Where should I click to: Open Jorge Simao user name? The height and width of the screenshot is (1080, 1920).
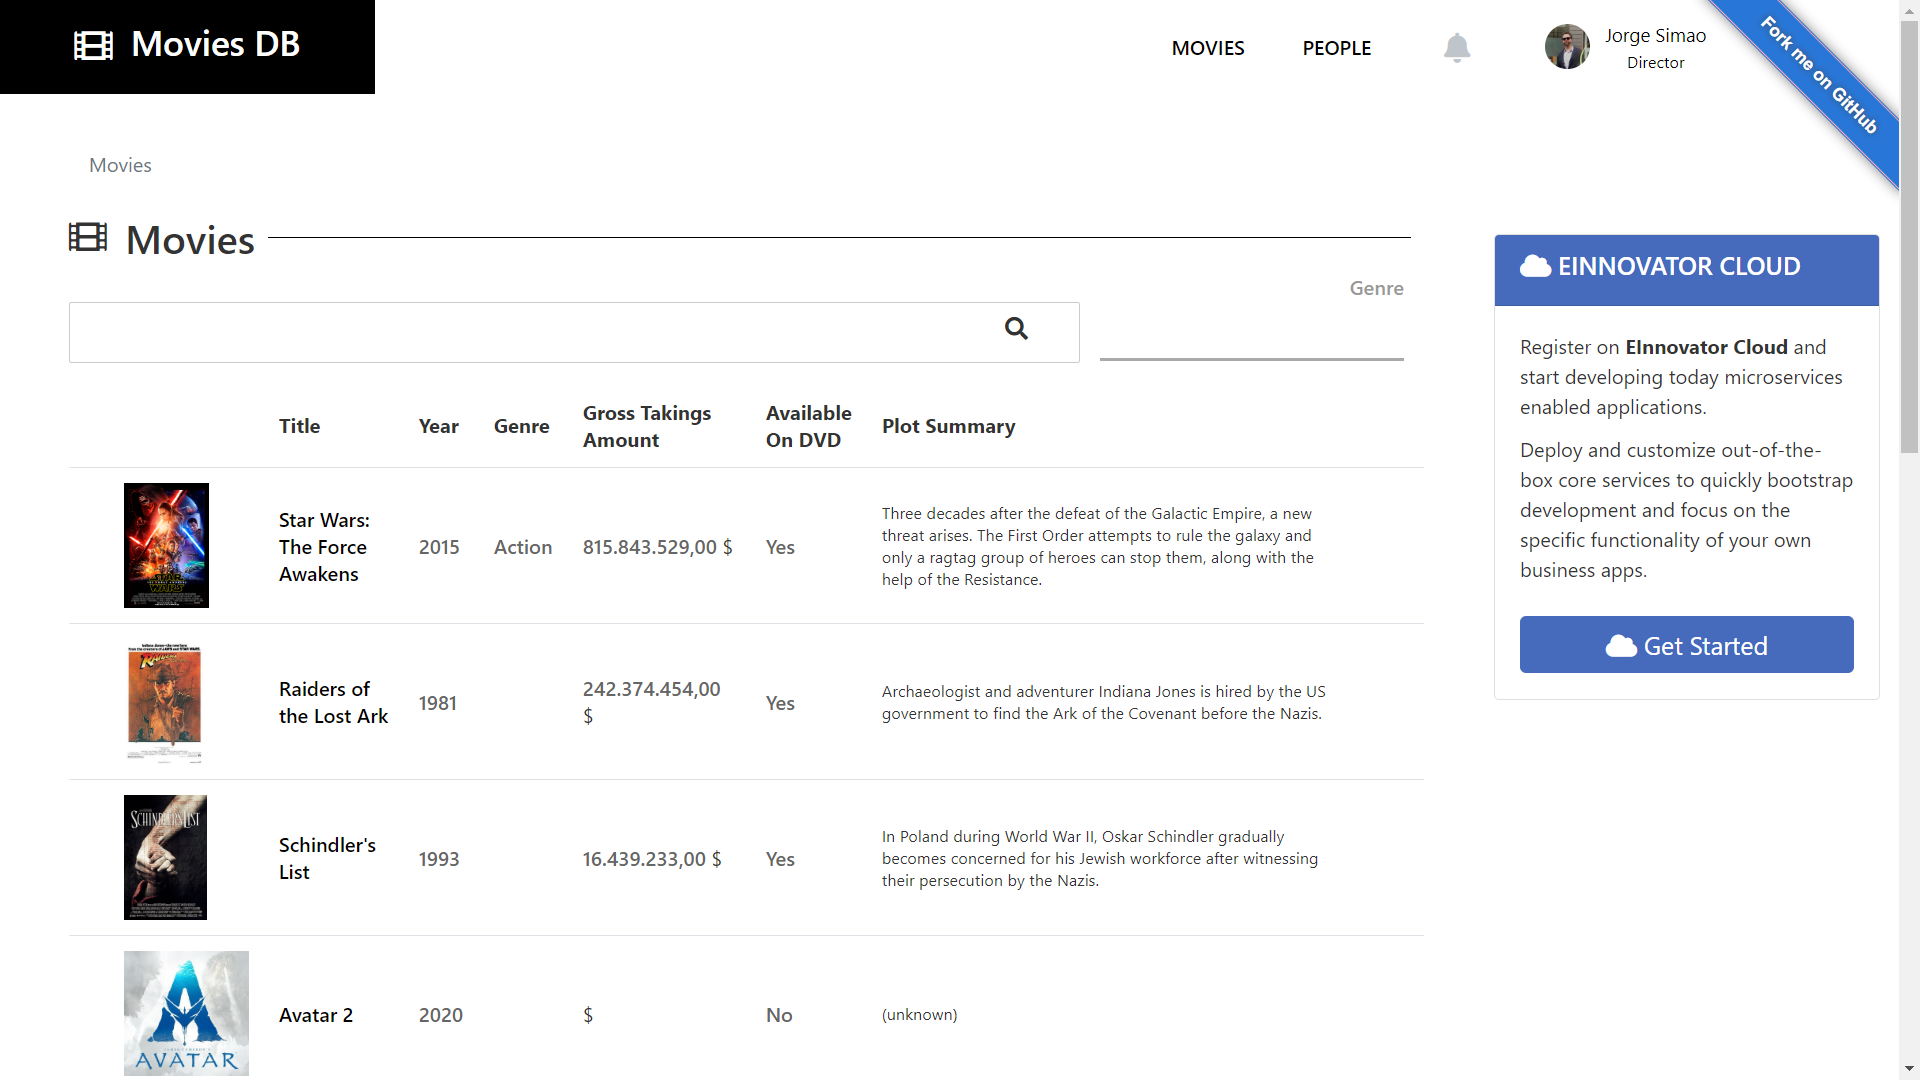(1655, 36)
